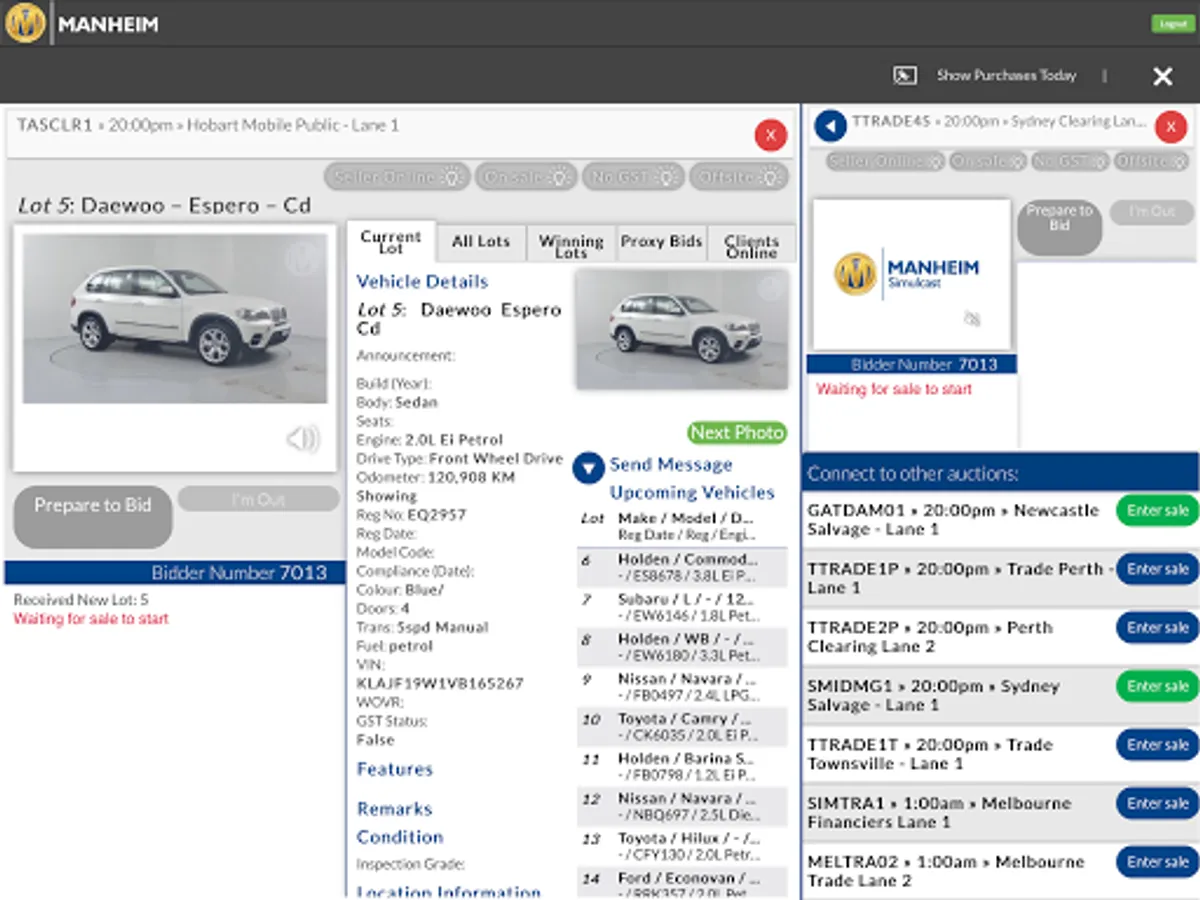The height and width of the screenshot is (900, 1200).
Task: Expand the Send Message dropdown arrow
Action: tap(589, 467)
